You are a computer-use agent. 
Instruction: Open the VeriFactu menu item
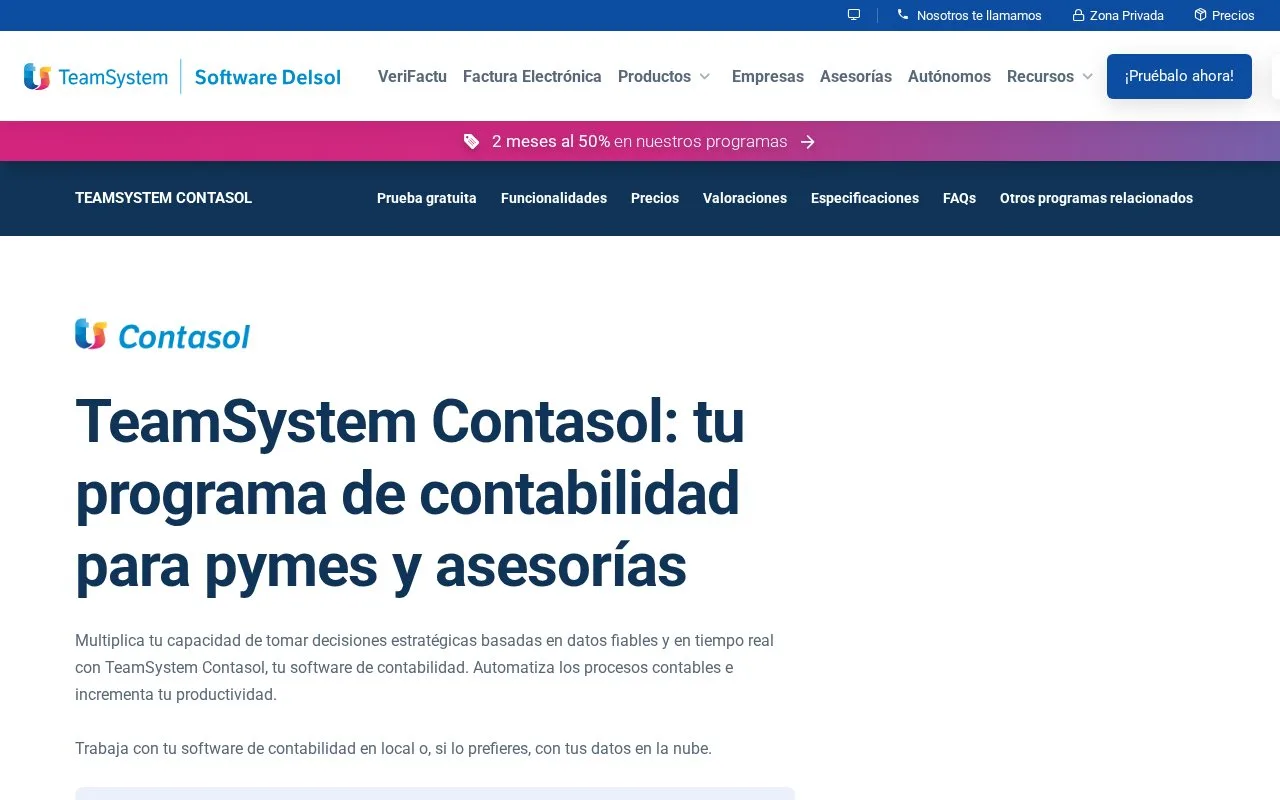(412, 77)
